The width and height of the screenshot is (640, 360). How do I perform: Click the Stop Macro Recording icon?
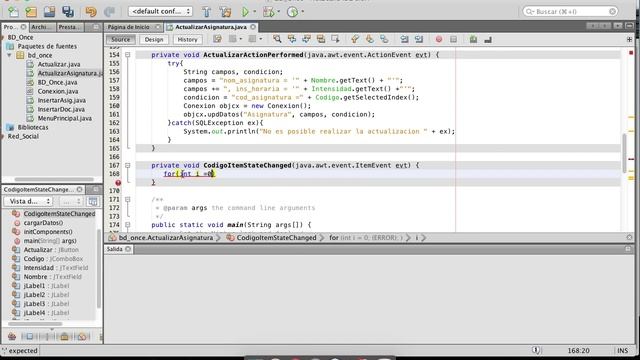tap(453, 40)
